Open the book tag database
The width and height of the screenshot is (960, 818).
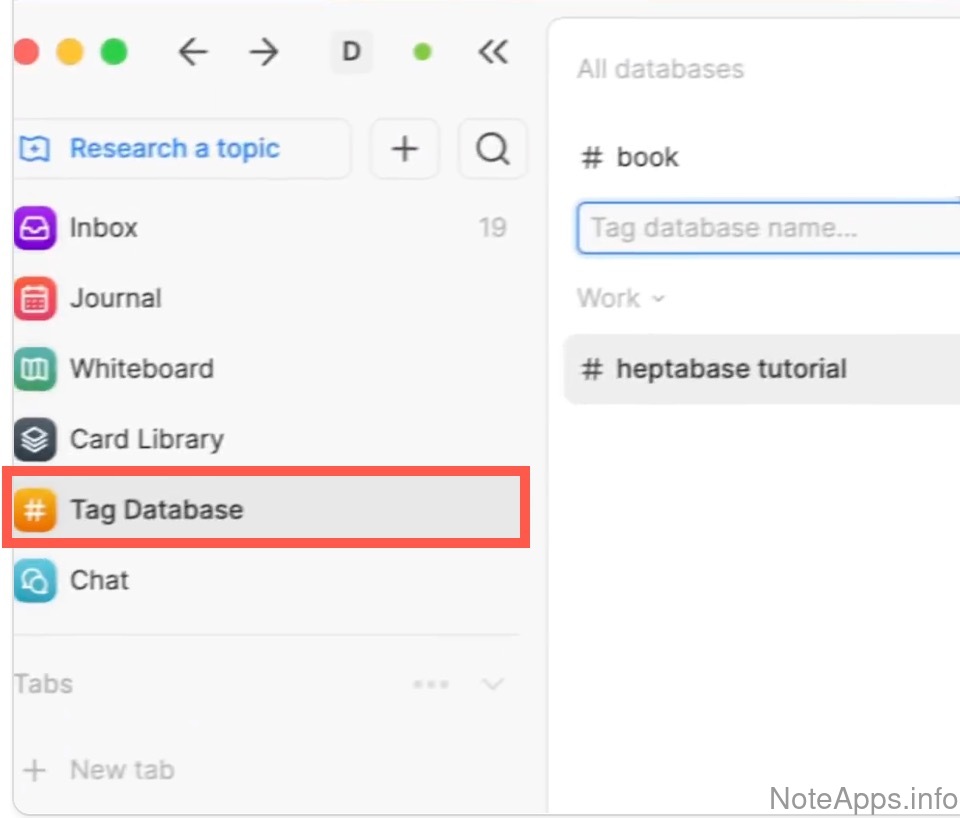click(647, 157)
